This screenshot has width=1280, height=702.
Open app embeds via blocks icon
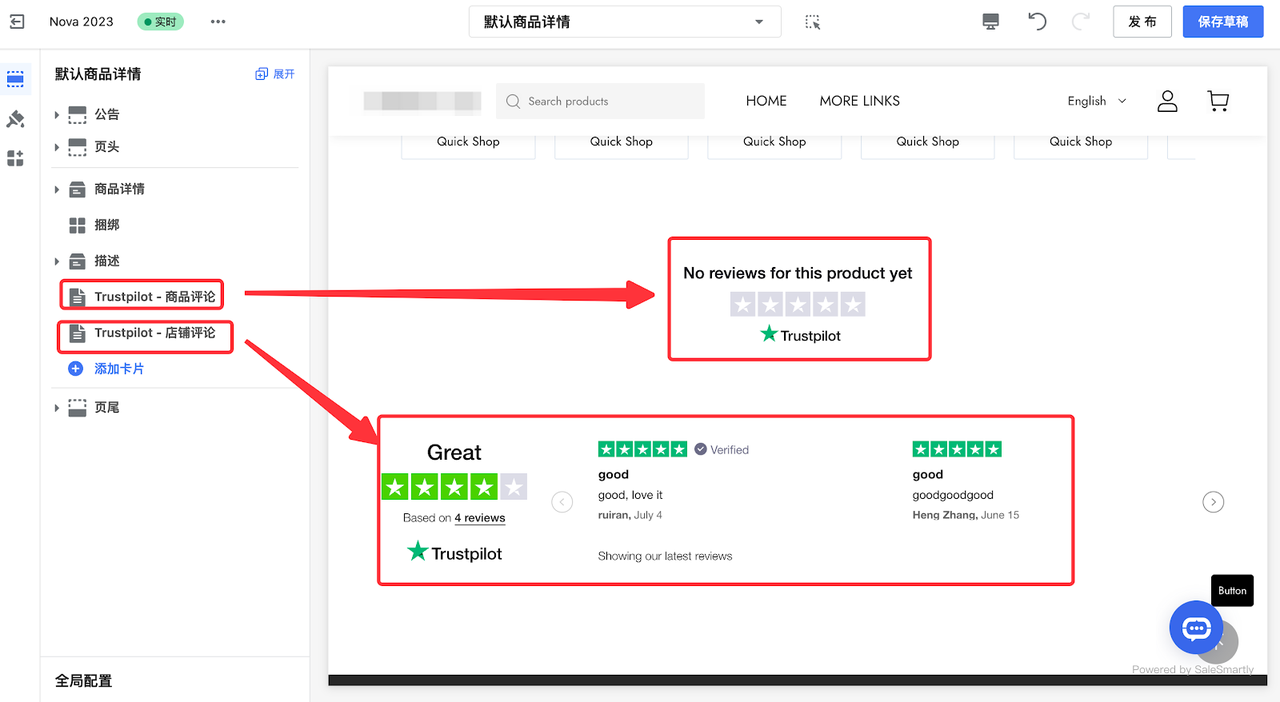pos(16,158)
